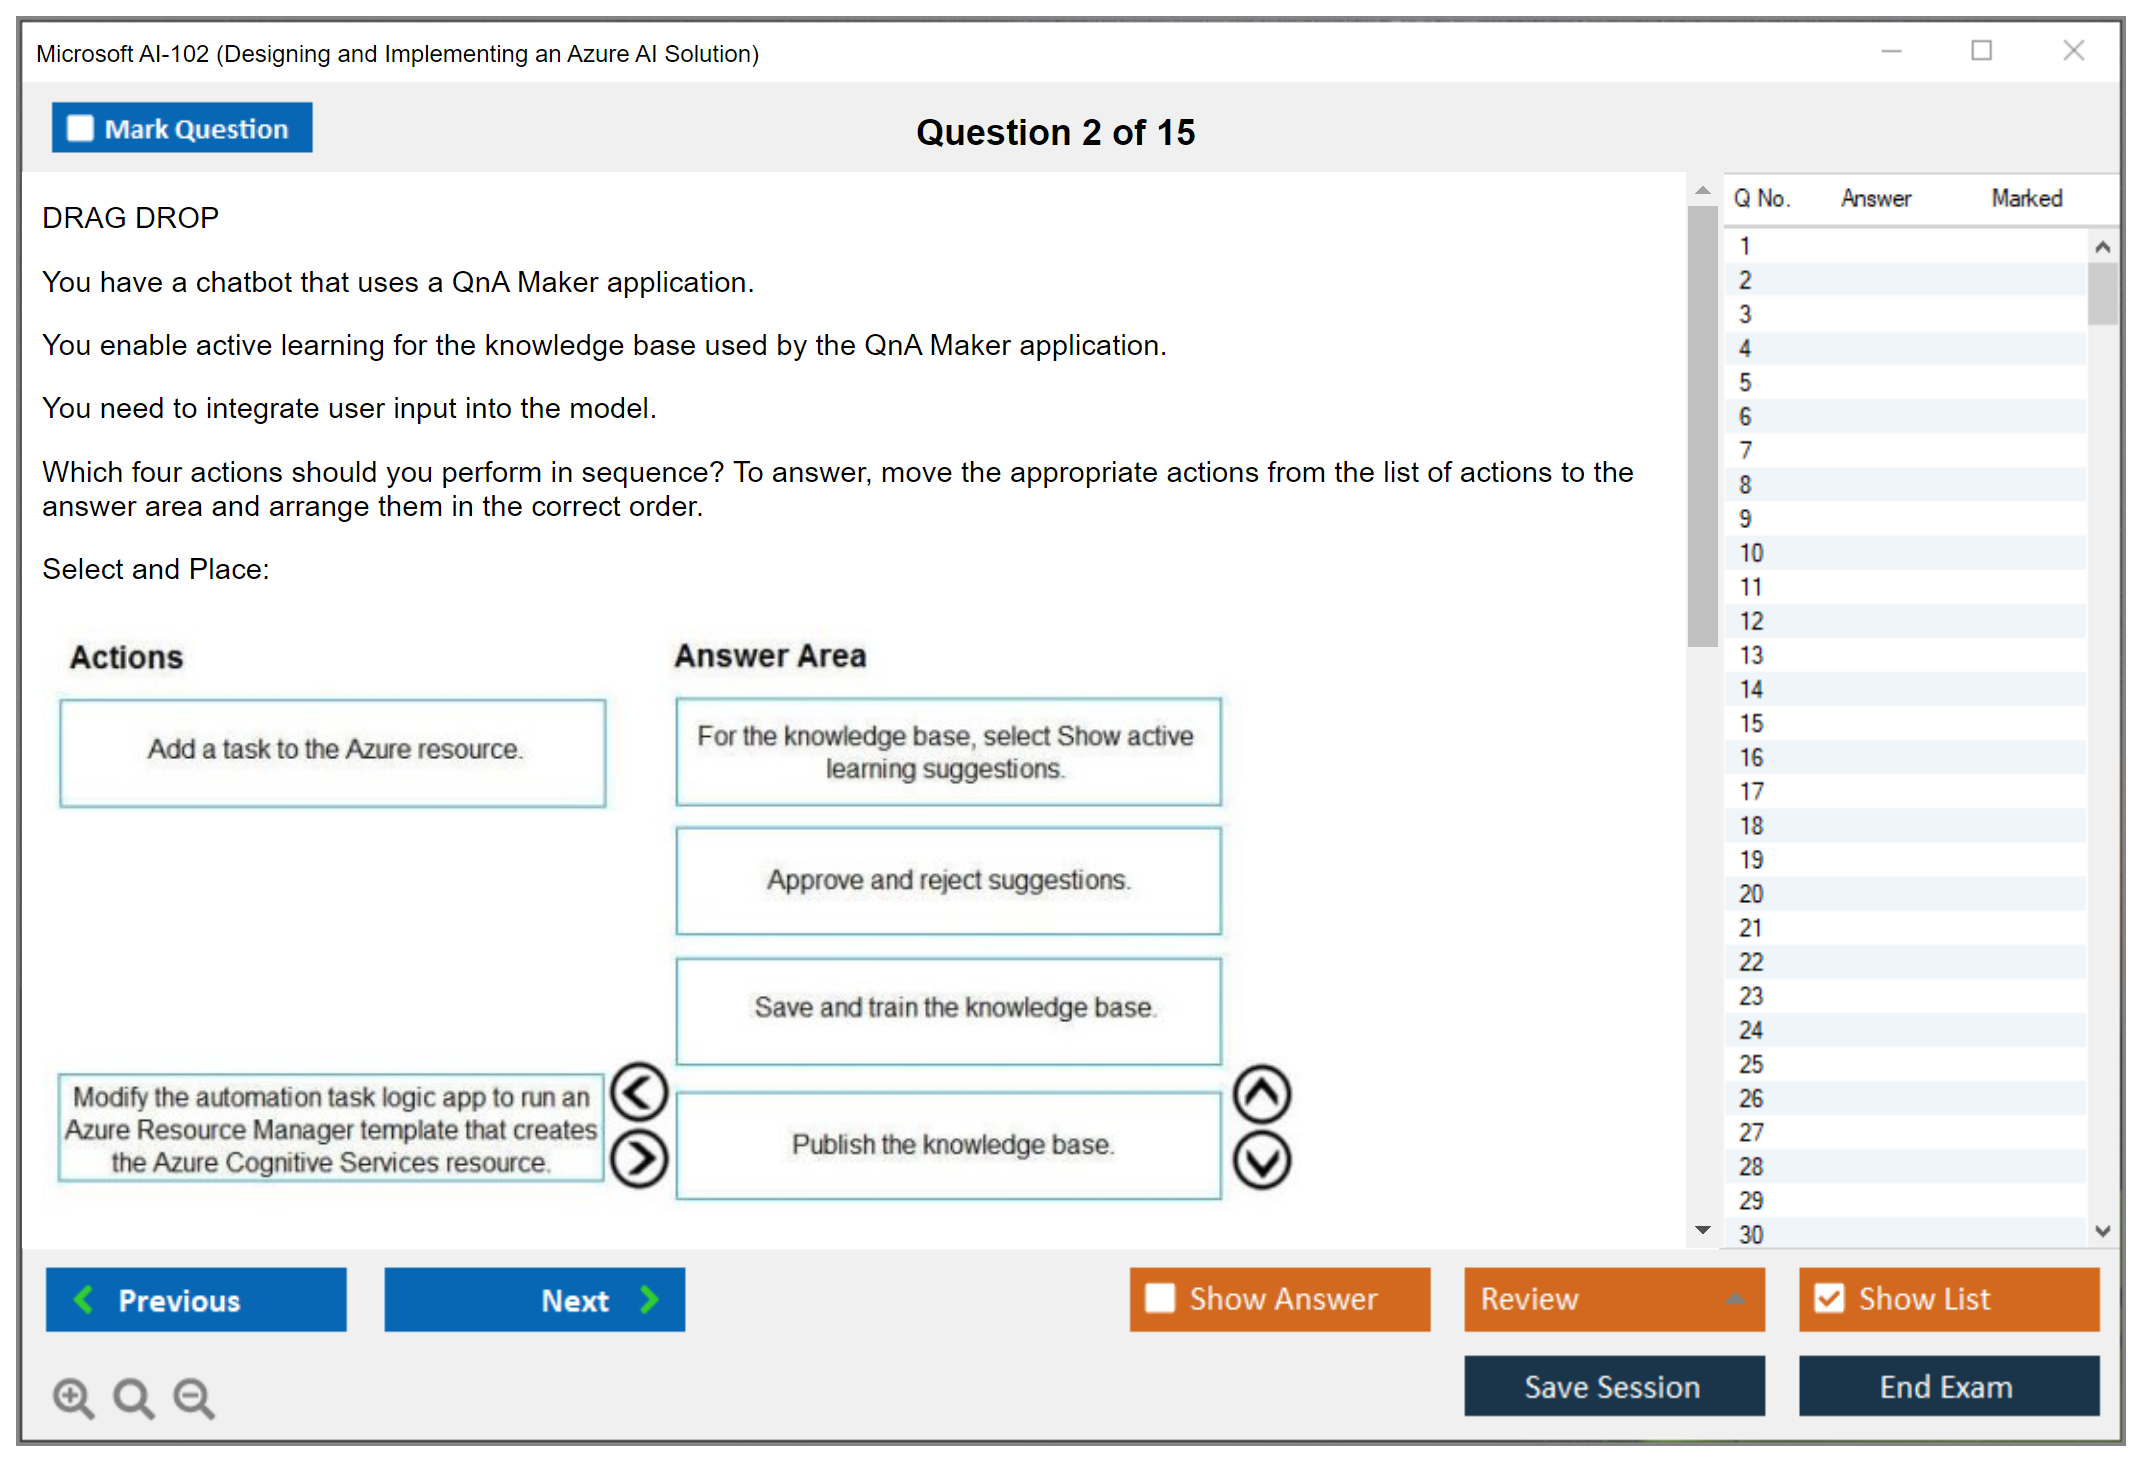Image resolution: width=2150 pixels, height=1470 pixels.
Task: Click the question pane vertical scrollbar thumb
Action: pos(1702,425)
